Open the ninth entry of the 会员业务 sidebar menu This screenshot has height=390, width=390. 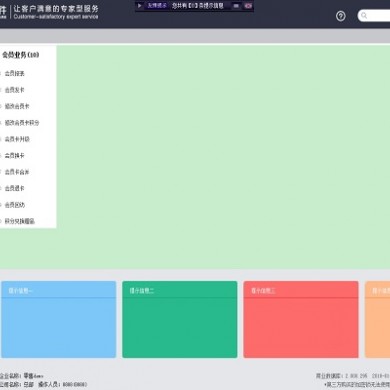(15, 205)
